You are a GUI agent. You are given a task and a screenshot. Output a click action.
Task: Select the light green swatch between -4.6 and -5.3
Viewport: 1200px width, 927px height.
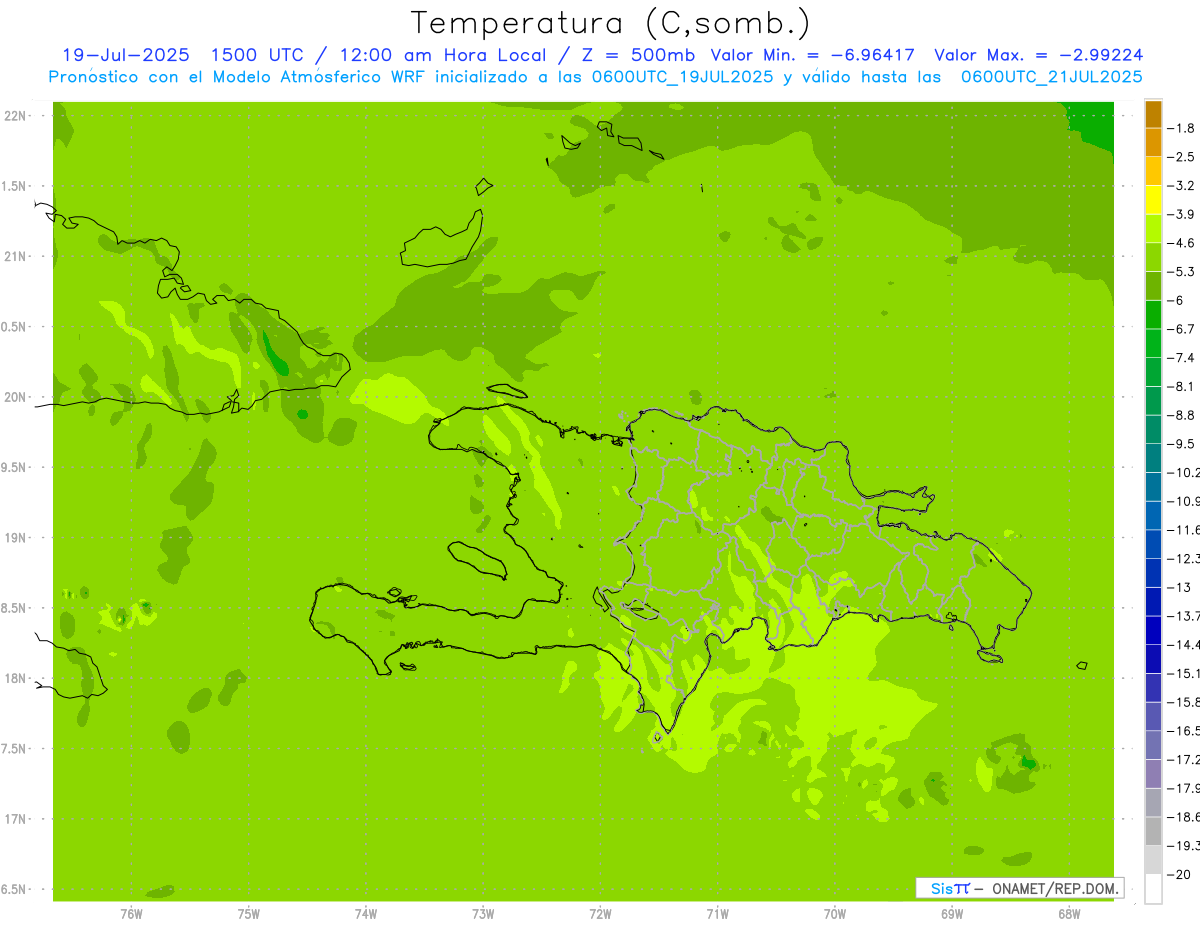(x=1153, y=258)
